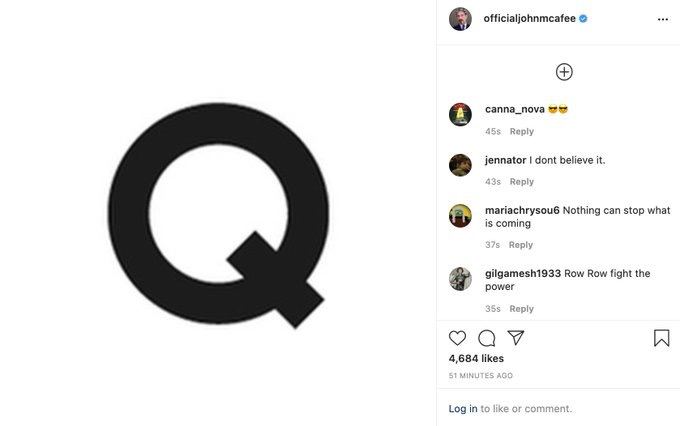Image resolution: width=680 pixels, height=426 pixels.
Task: Load more comments with the plus circle
Action: tap(564, 72)
